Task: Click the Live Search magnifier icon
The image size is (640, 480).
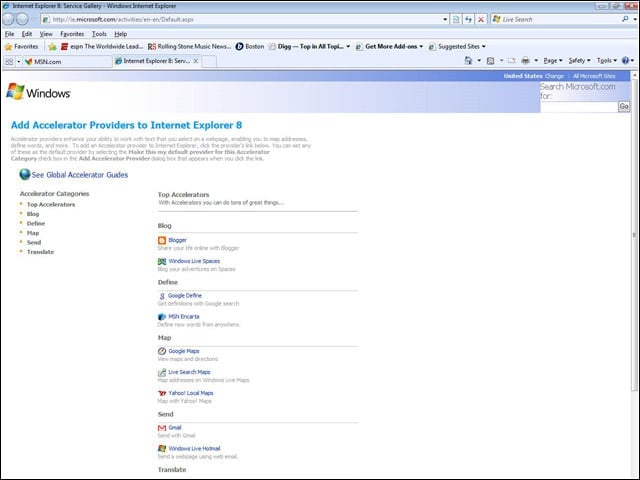Action: pos(625,19)
